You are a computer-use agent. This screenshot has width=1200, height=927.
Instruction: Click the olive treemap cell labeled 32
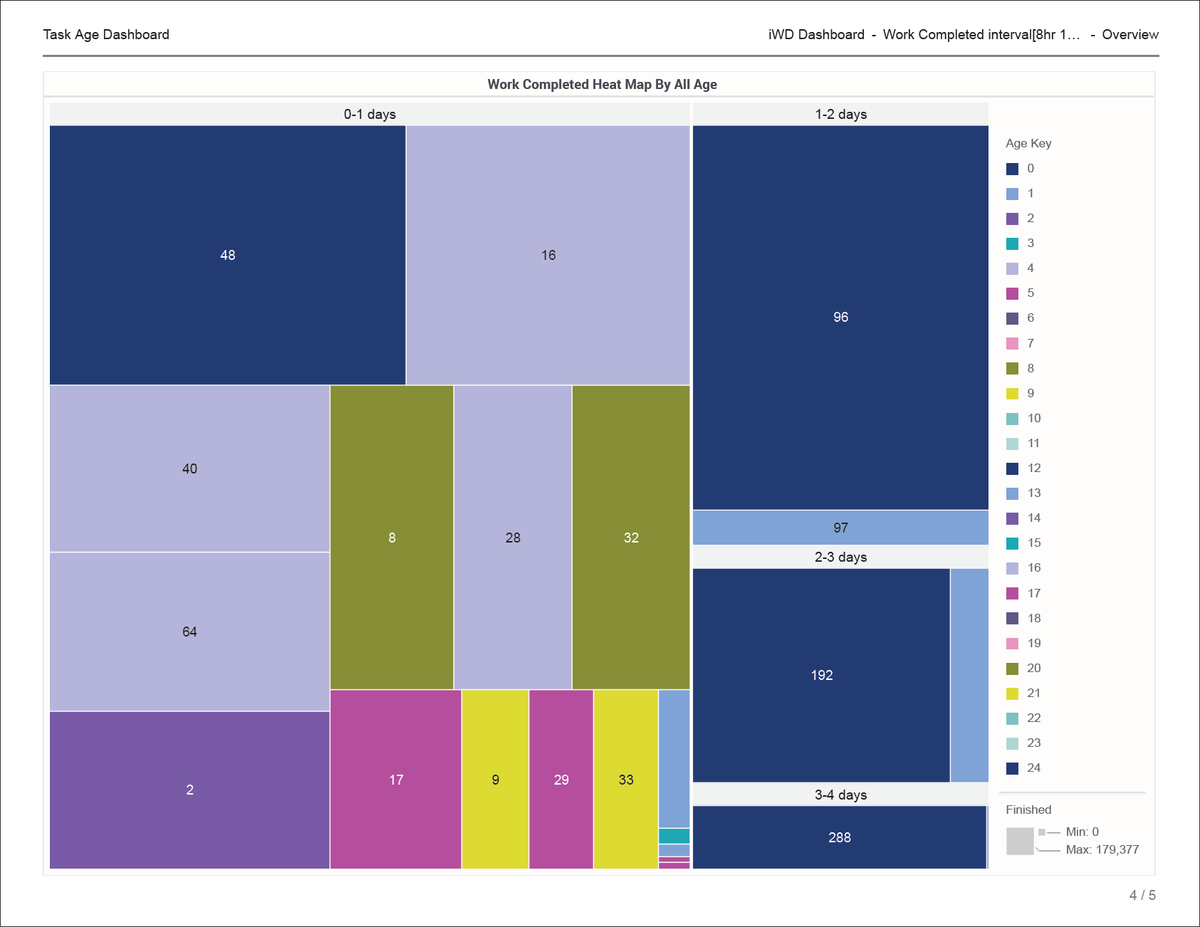(631, 537)
